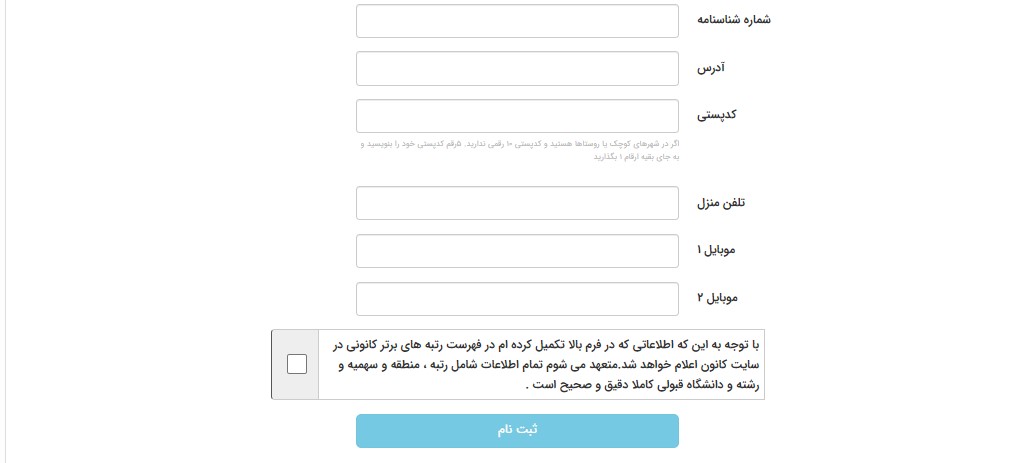The width and height of the screenshot is (1029, 463).
Task: Click into the تلفن منزل field
Action: click(x=517, y=203)
